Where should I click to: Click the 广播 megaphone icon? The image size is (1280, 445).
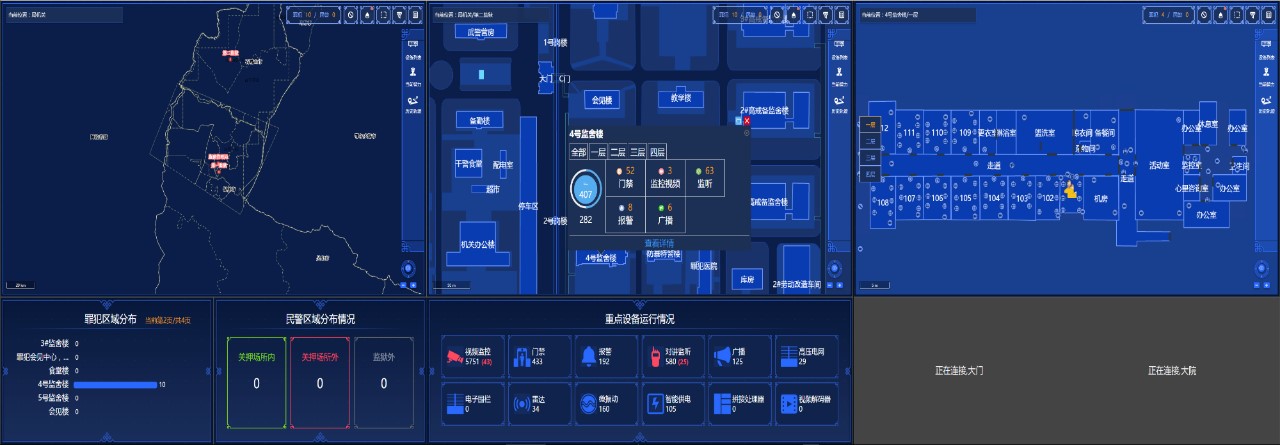click(722, 356)
